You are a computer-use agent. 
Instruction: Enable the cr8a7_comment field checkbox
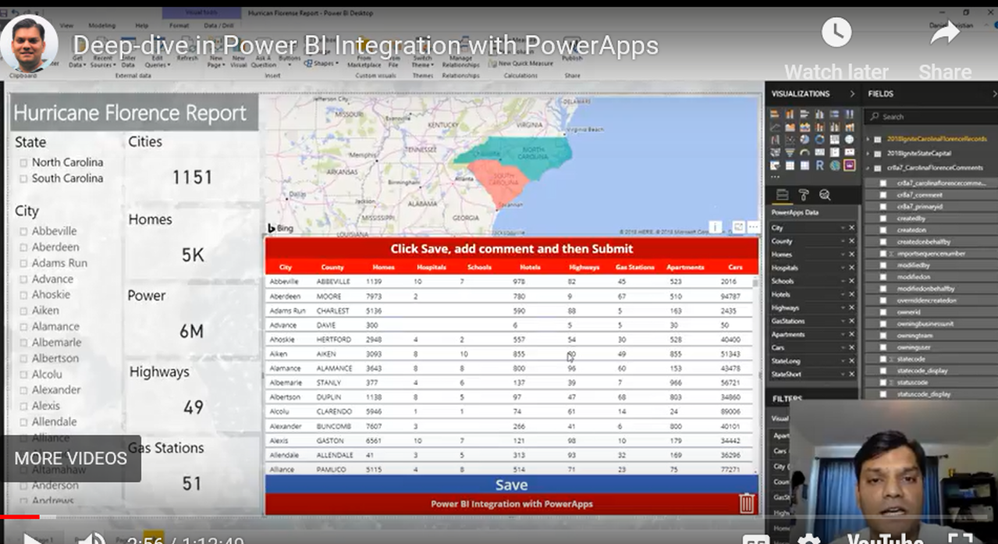[x=883, y=195]
